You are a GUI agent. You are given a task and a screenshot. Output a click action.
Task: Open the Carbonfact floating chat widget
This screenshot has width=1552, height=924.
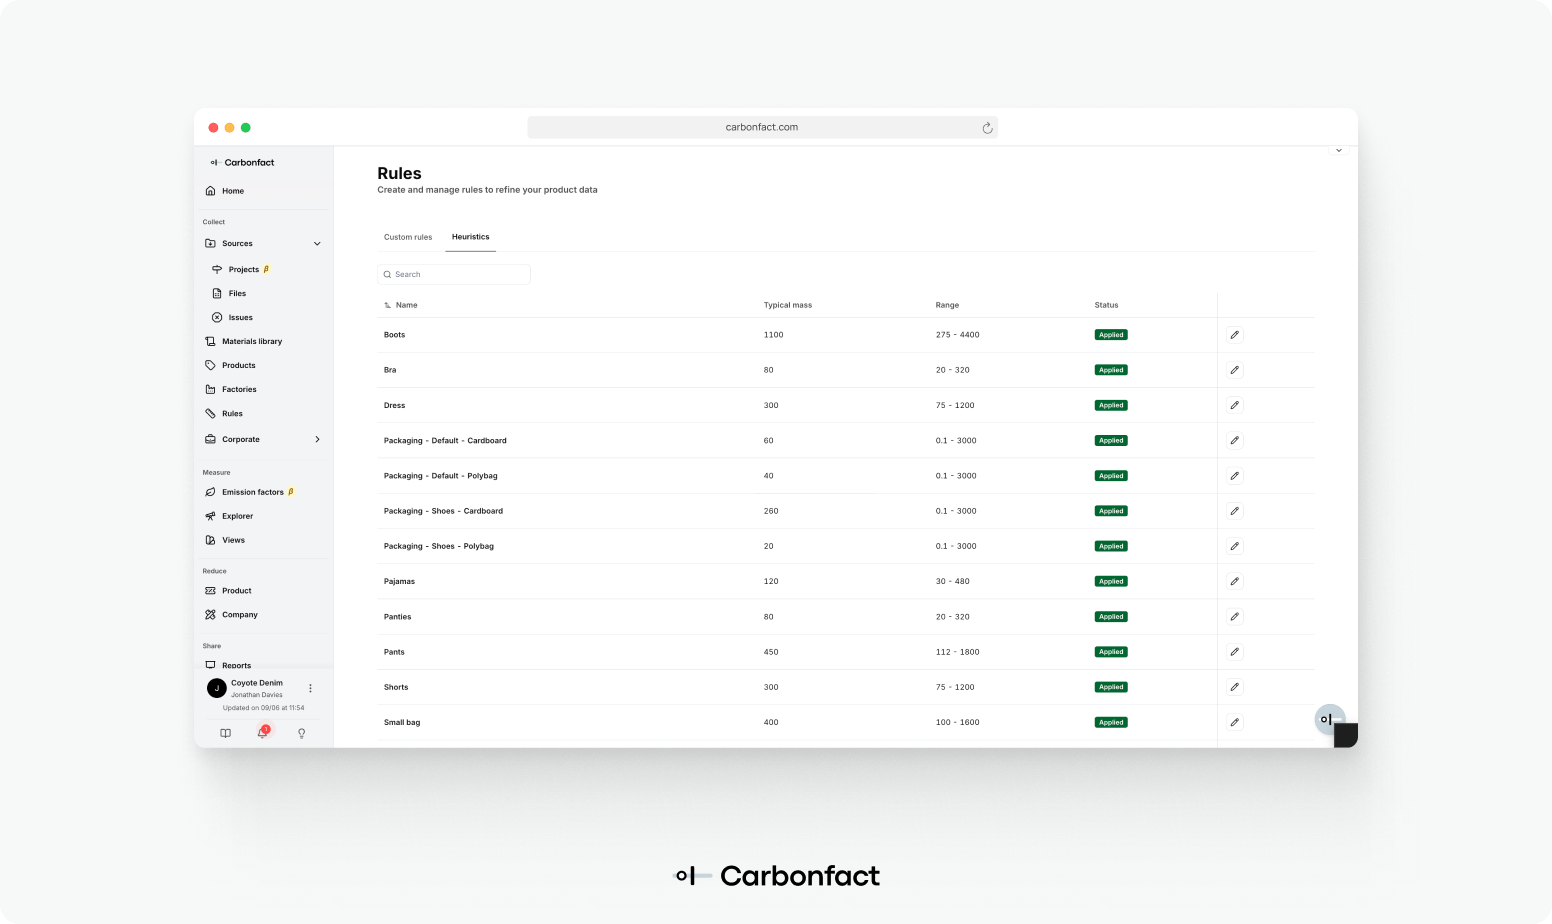pyautogui.click(x=1329, y=719)
